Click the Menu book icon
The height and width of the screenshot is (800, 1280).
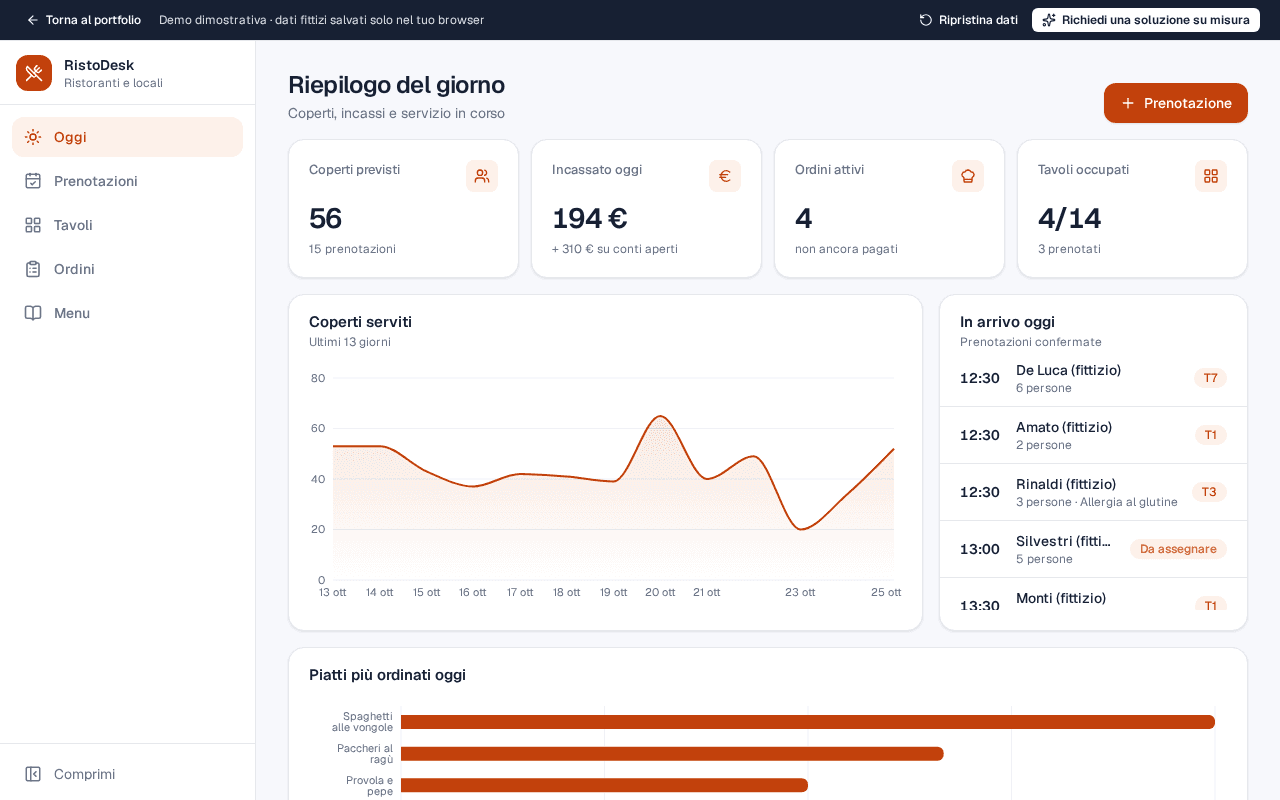[x=33, y=313]
